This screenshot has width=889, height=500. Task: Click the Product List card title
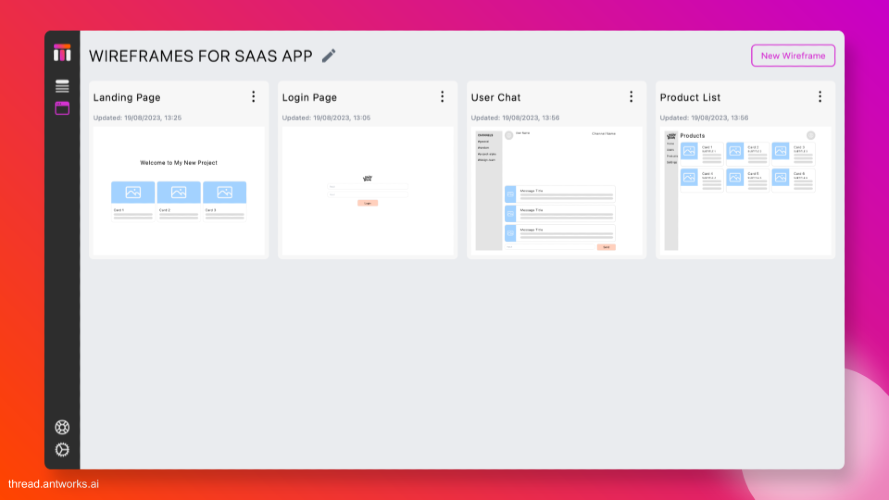690,98
